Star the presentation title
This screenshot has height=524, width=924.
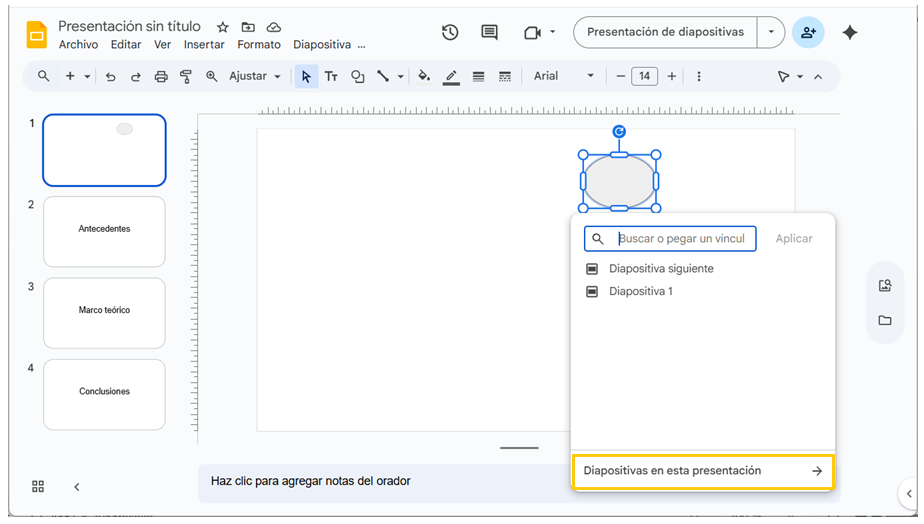[x=223, y=27]
